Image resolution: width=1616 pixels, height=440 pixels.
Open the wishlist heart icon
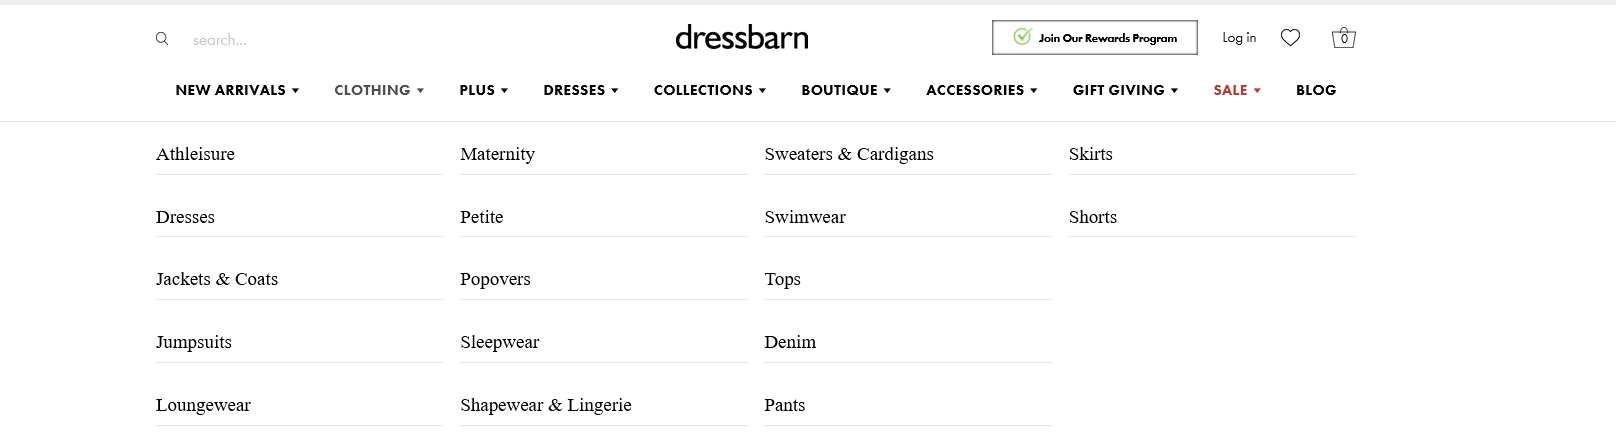coord(1290,38)
